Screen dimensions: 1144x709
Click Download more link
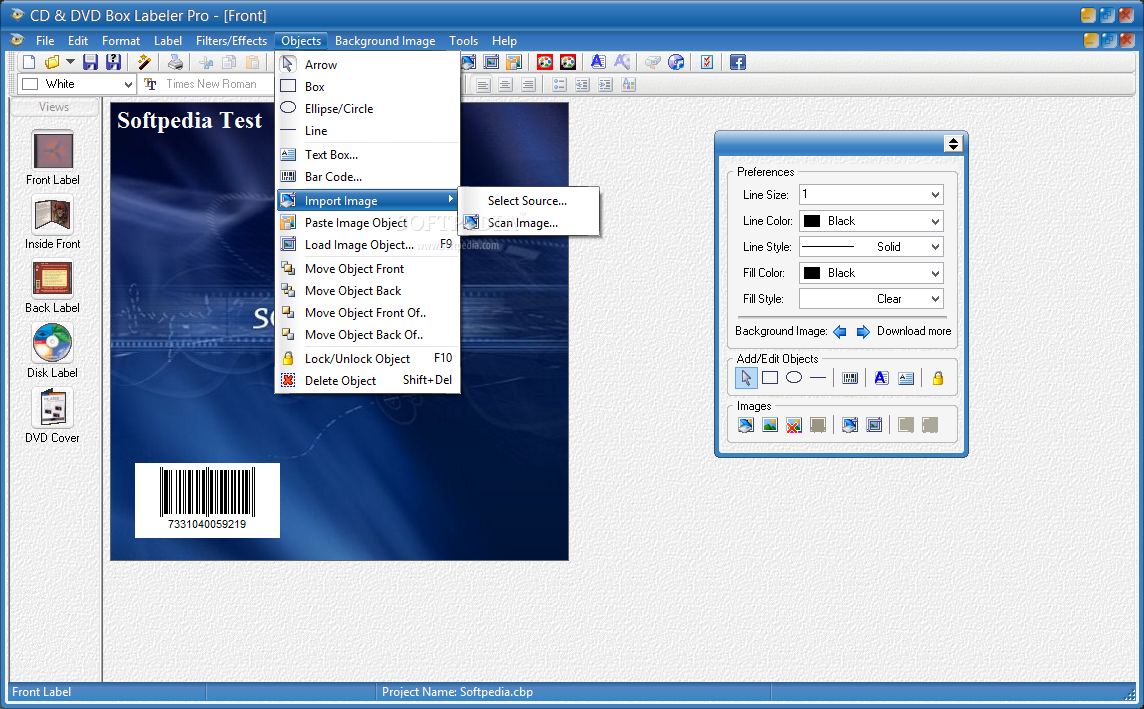pyautogui.click(x=914, y=331)
